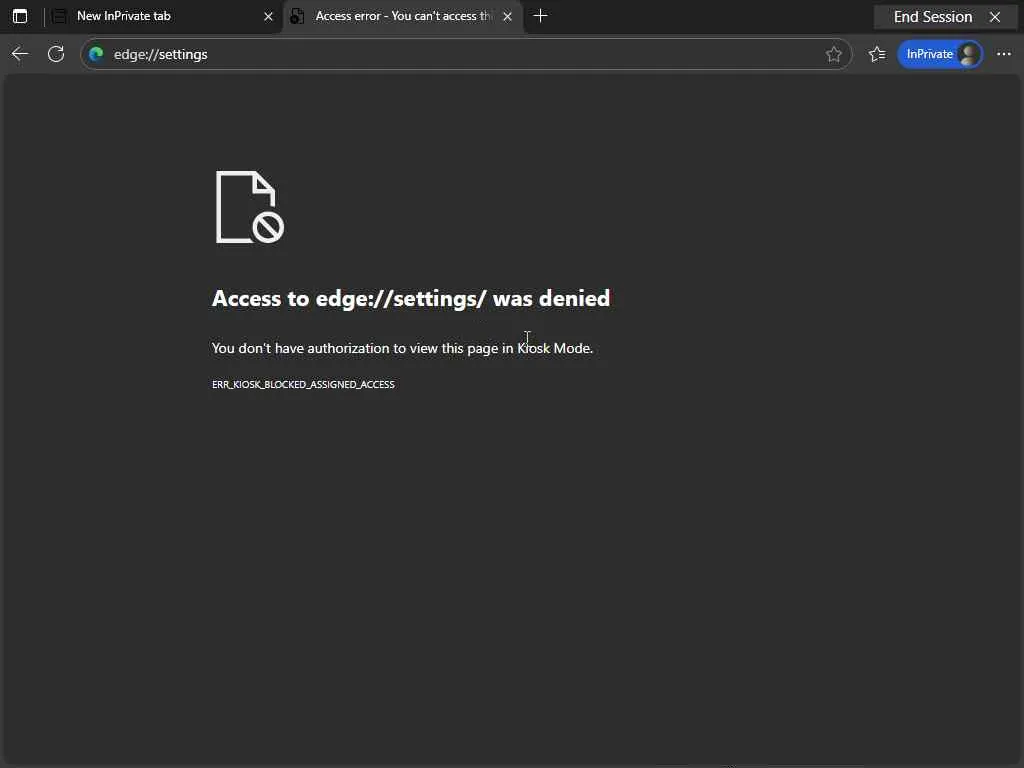Close the Access error tab
Image resolution: width=1024 pixels, height=768 pixels.
[507, 16]
